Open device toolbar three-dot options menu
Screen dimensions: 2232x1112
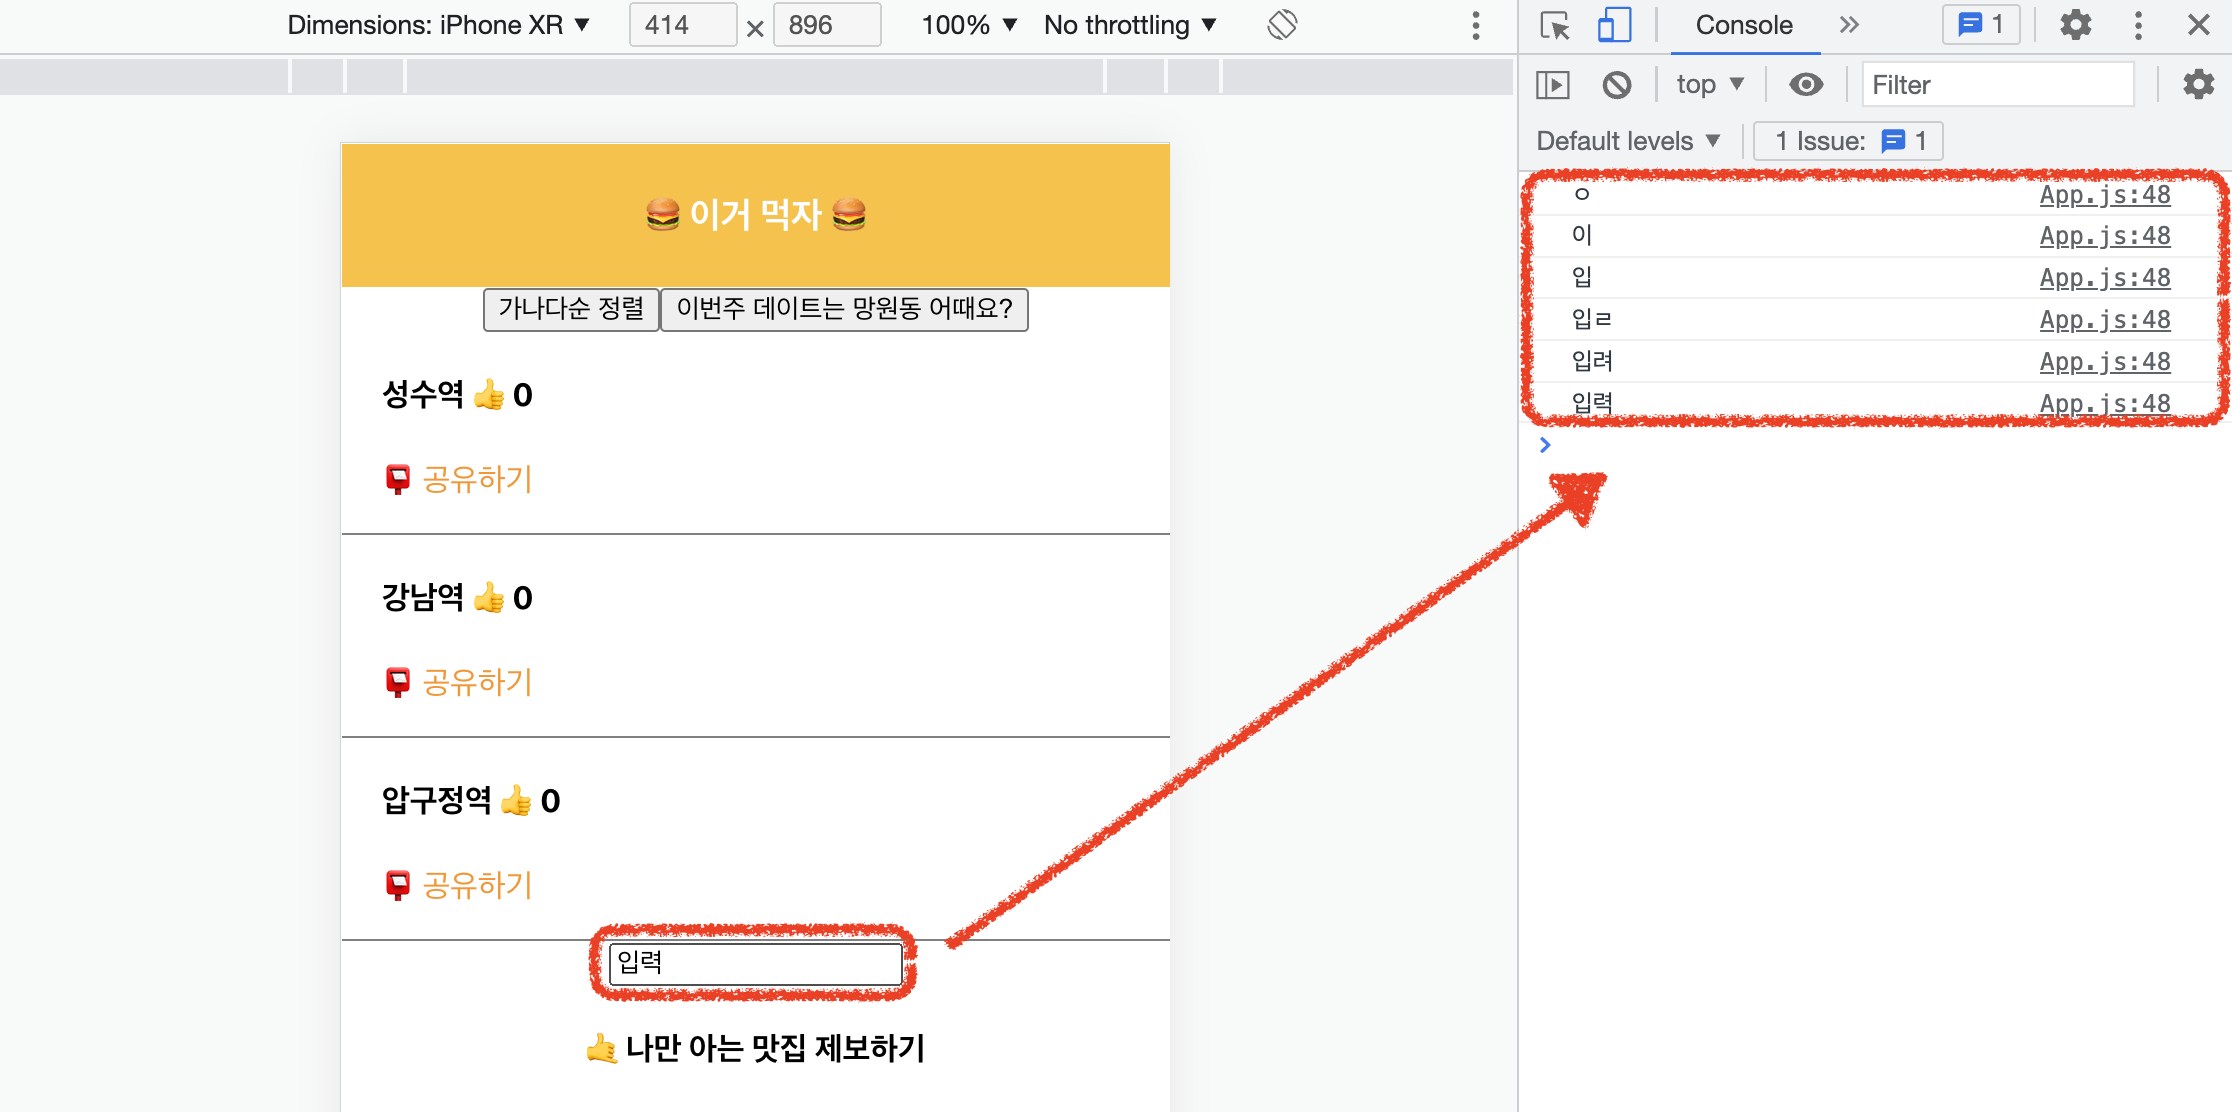1475,25
